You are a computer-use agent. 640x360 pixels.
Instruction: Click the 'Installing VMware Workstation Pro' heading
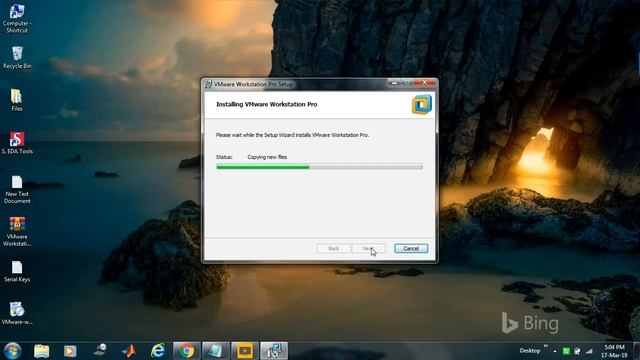(x=267, y=104)
